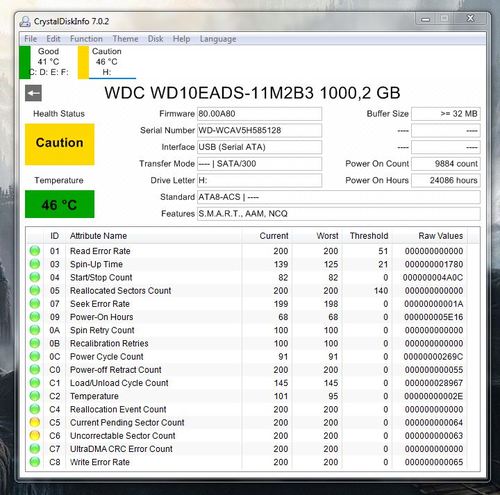Screen dimensions: 500x495
Task: Click green status icon for Reallocation Event Count
Action: [x=35, y=409]
